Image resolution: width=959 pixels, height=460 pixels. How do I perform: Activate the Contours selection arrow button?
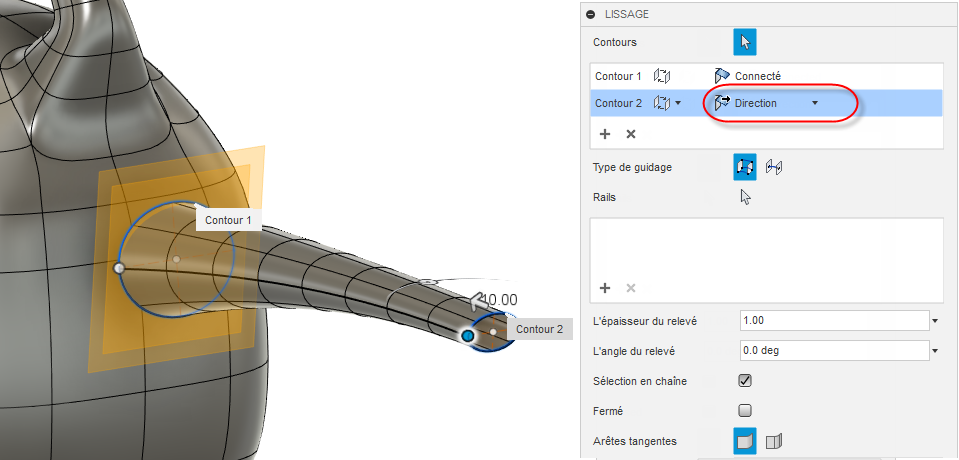tap(745, 42)
